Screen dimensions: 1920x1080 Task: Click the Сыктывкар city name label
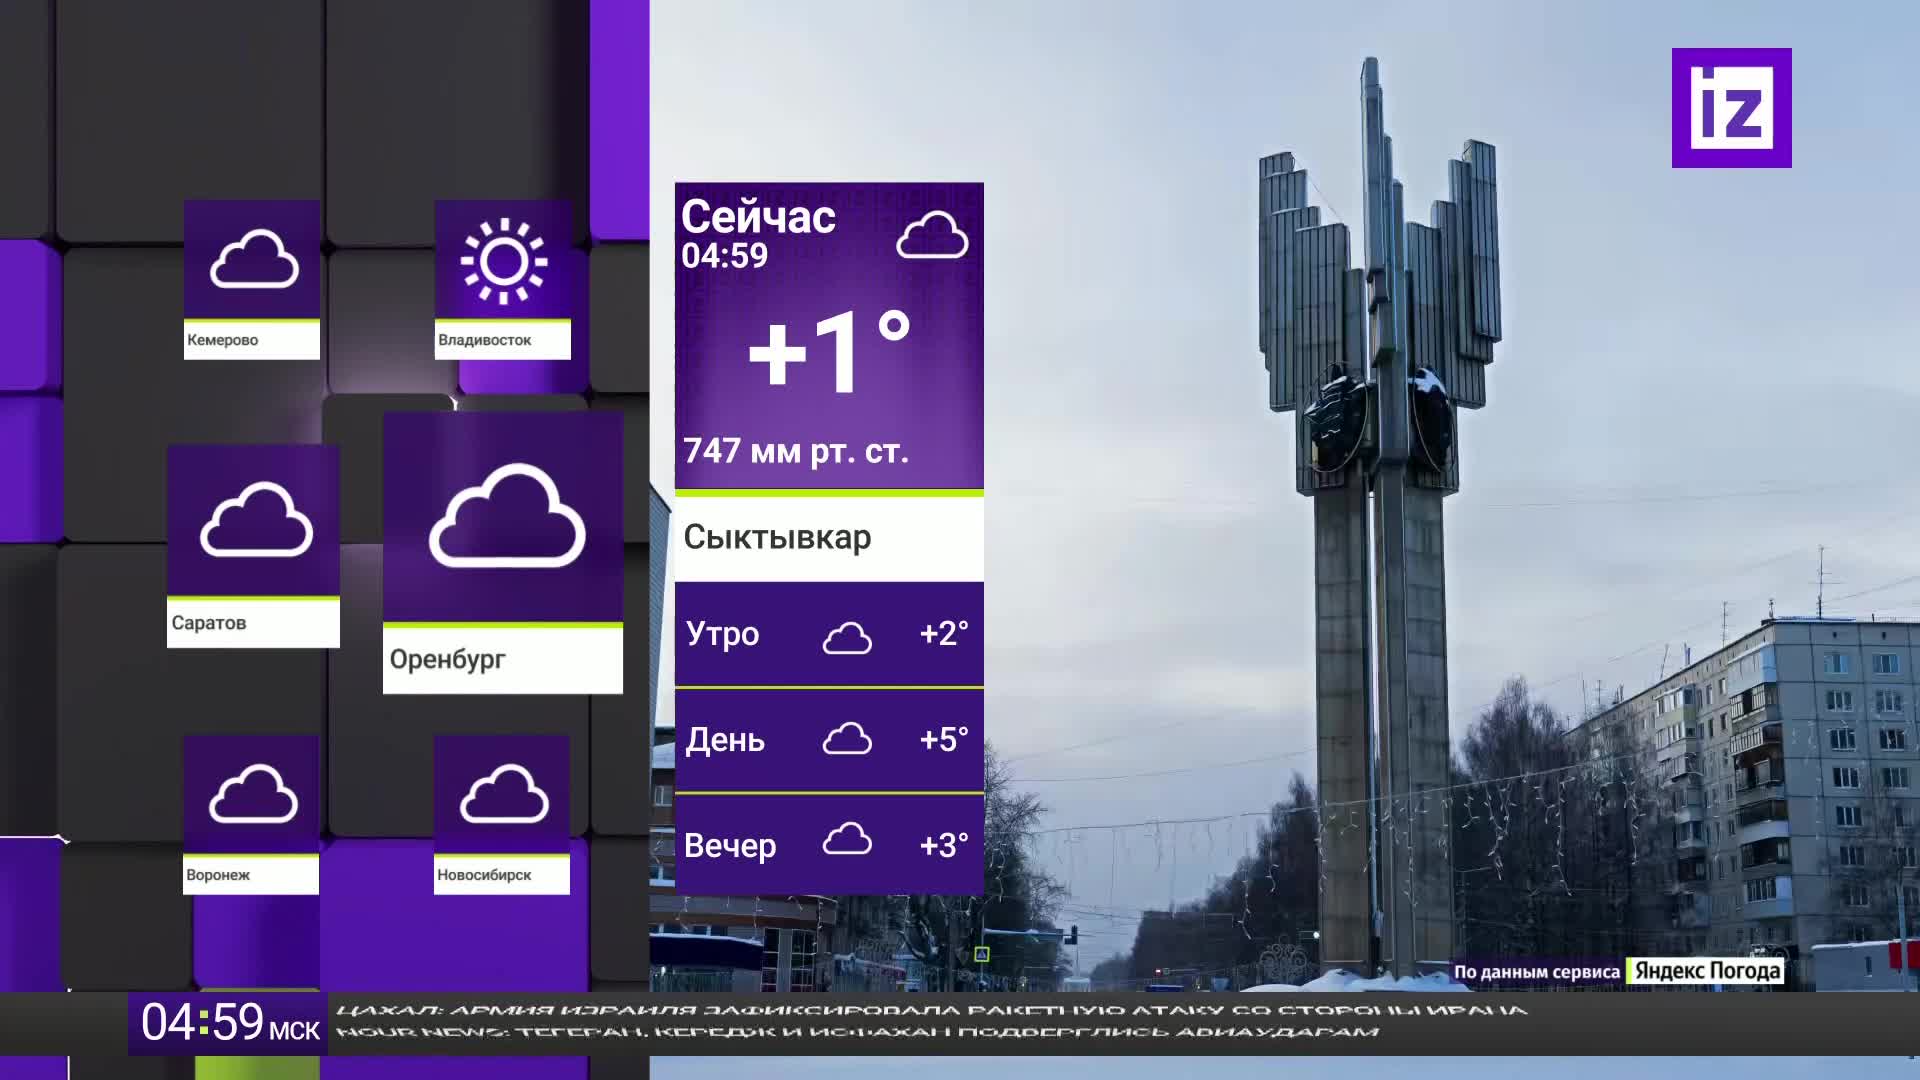(777, 537)
